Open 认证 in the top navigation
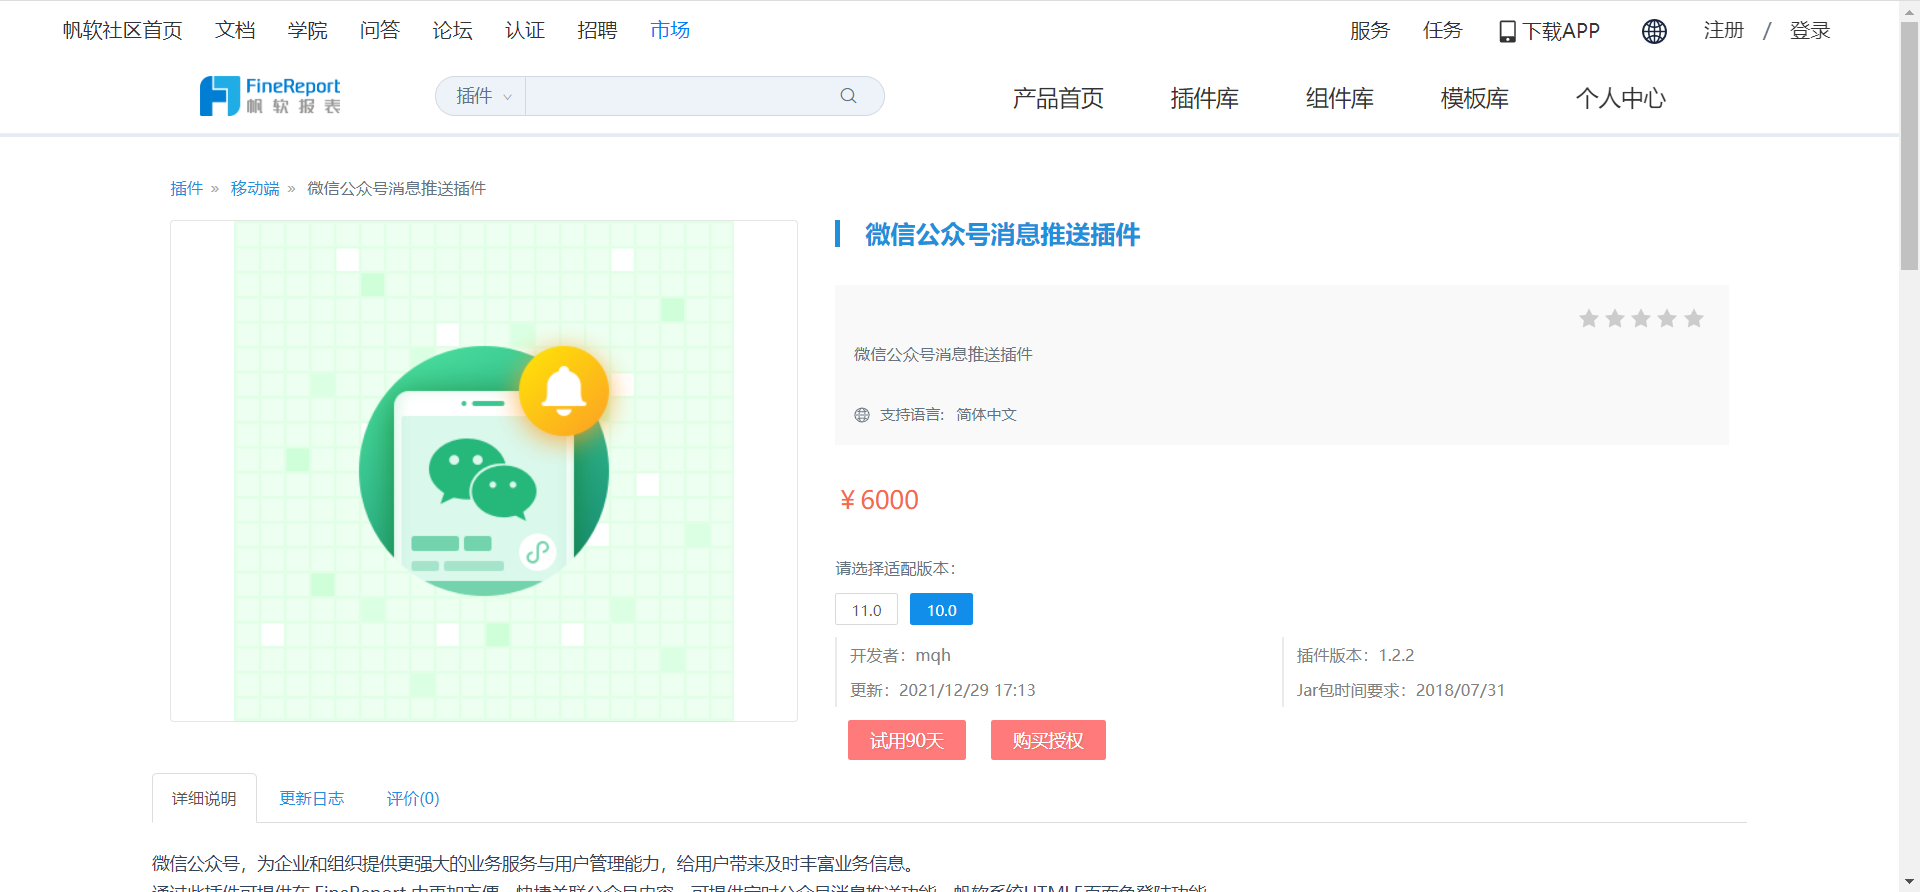This screenshot has height=892, width=1920. point(525,31)
